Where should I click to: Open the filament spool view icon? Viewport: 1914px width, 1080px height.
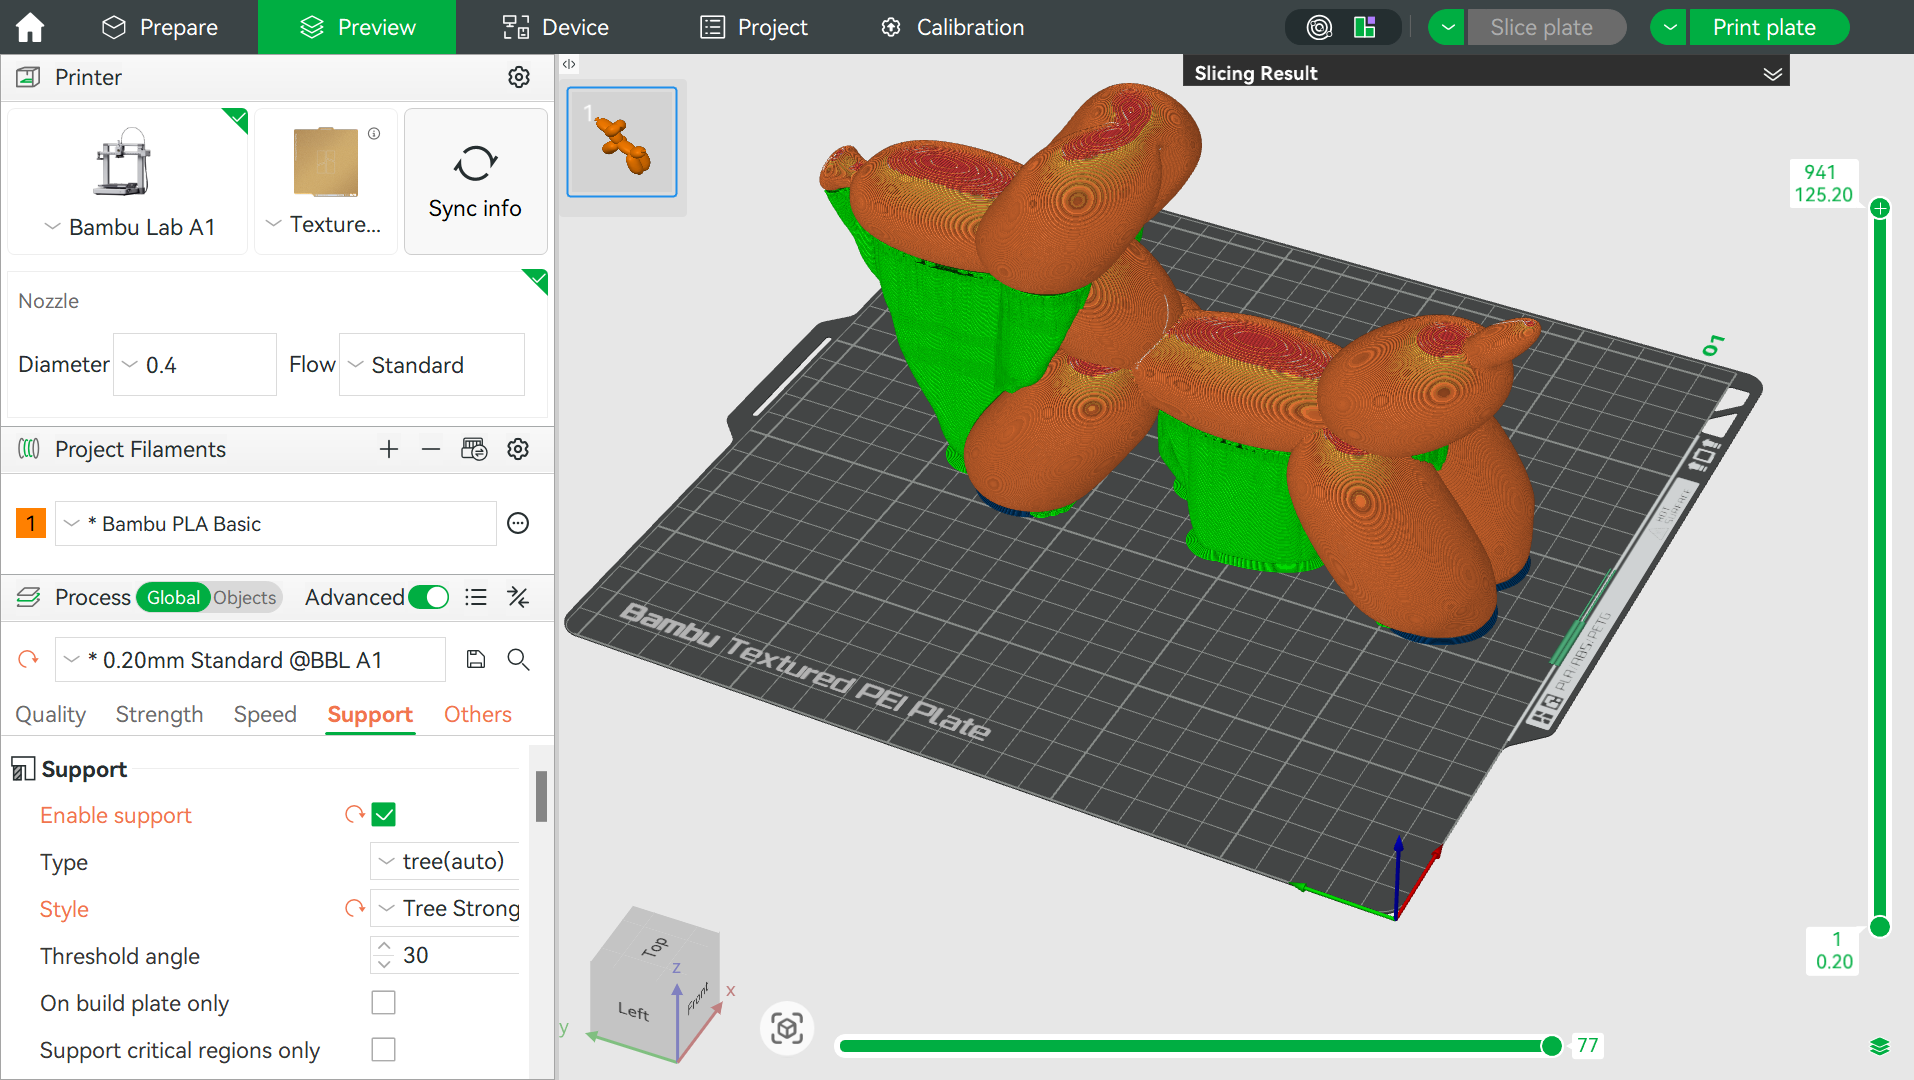[1320, 27]
